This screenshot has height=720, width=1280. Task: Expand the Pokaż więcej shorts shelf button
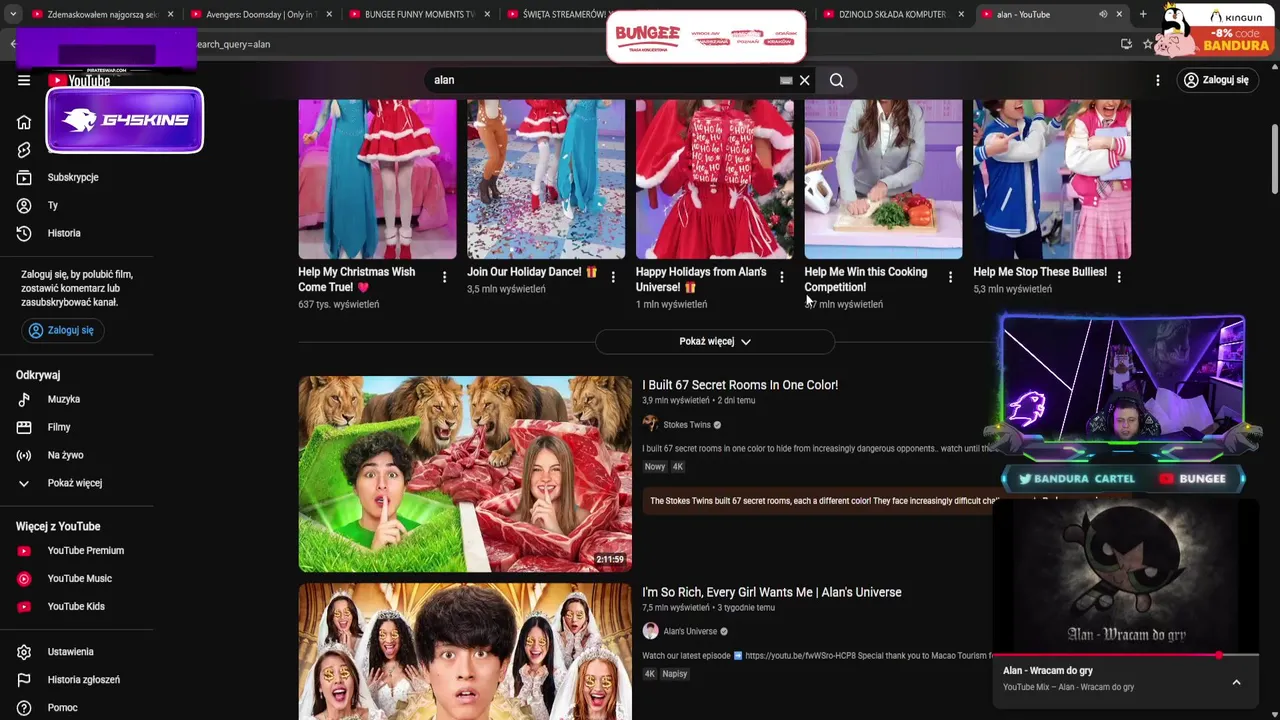pyautogui.click(x=715, y=341)
